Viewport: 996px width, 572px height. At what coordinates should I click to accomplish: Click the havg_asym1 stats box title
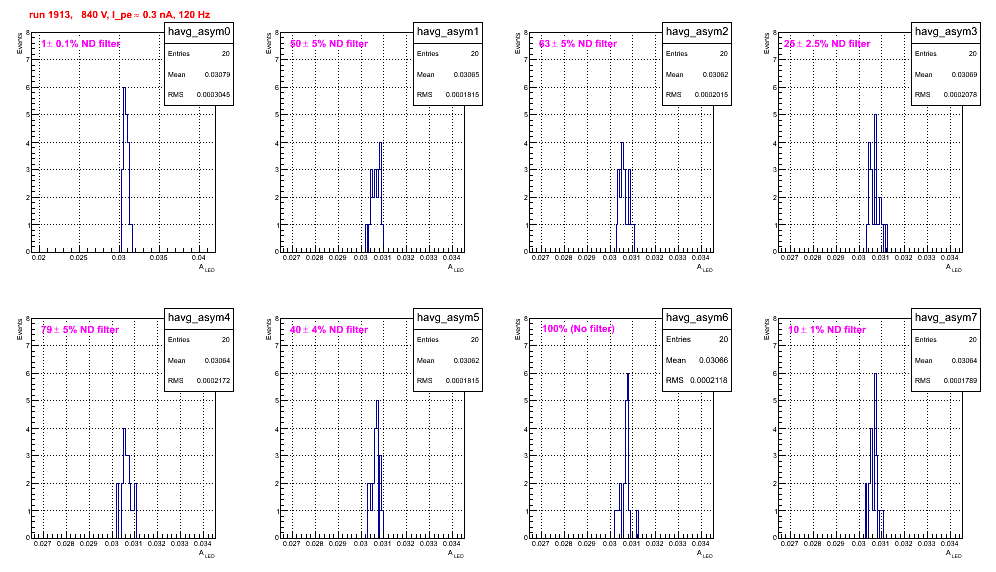click(x=448, y=32)
